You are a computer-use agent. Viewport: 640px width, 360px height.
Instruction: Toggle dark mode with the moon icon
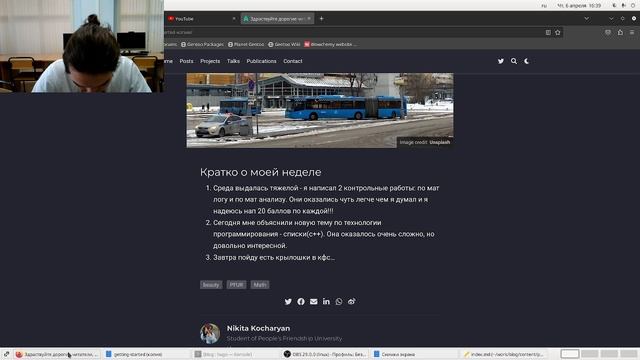(527, 61)
